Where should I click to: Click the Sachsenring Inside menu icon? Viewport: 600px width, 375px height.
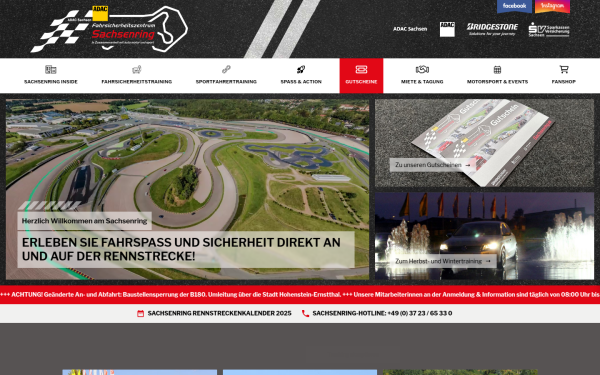click(51, 69)
